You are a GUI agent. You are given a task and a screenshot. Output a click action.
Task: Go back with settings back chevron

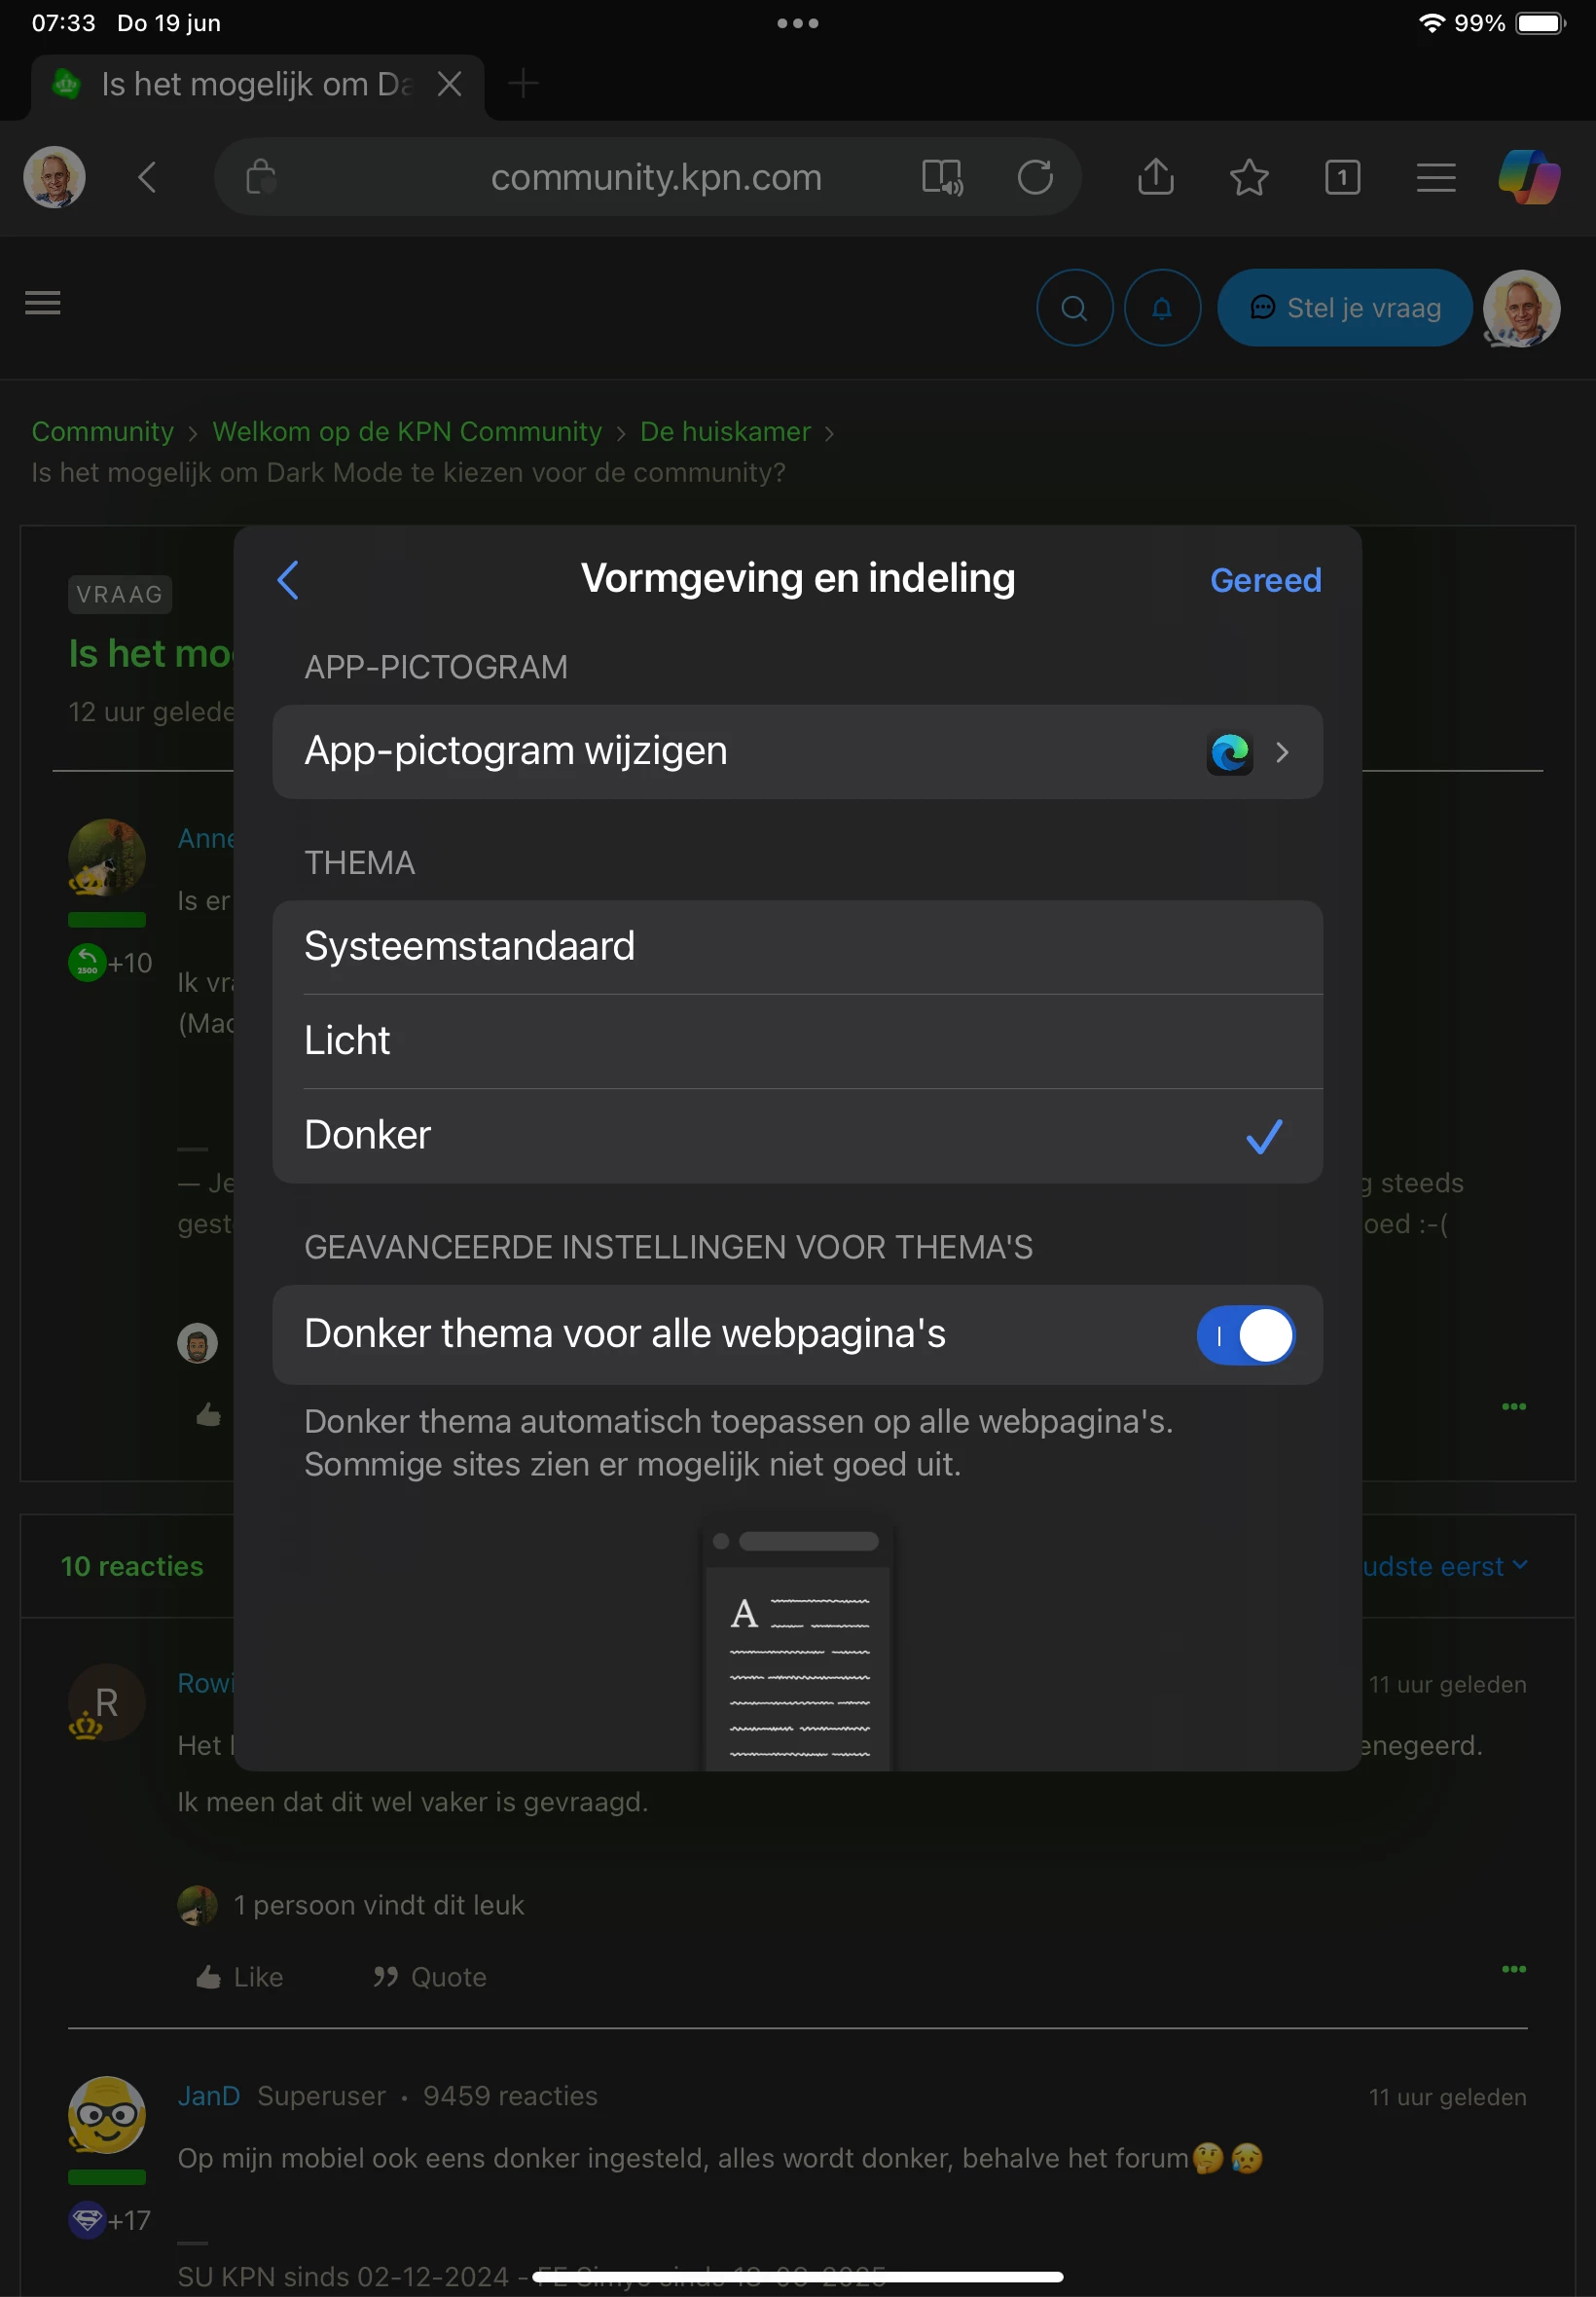click(x=288, y=580)
